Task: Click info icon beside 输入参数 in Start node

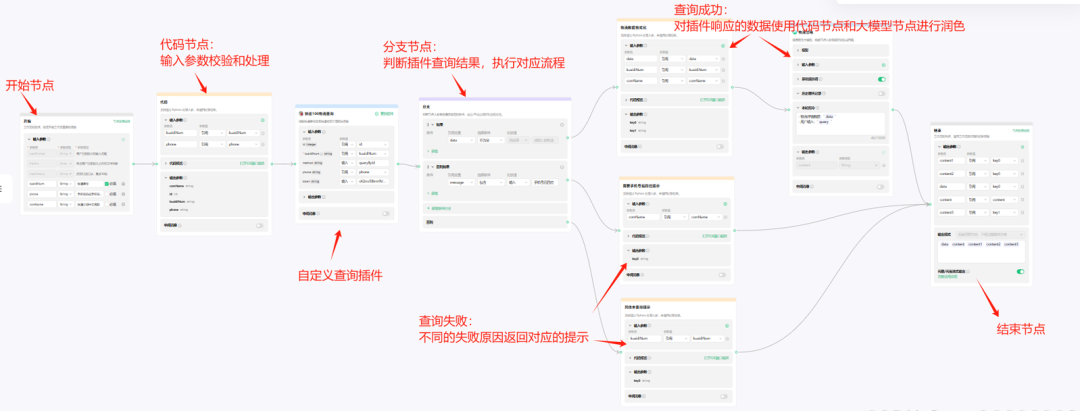Action: pos(49,139)
